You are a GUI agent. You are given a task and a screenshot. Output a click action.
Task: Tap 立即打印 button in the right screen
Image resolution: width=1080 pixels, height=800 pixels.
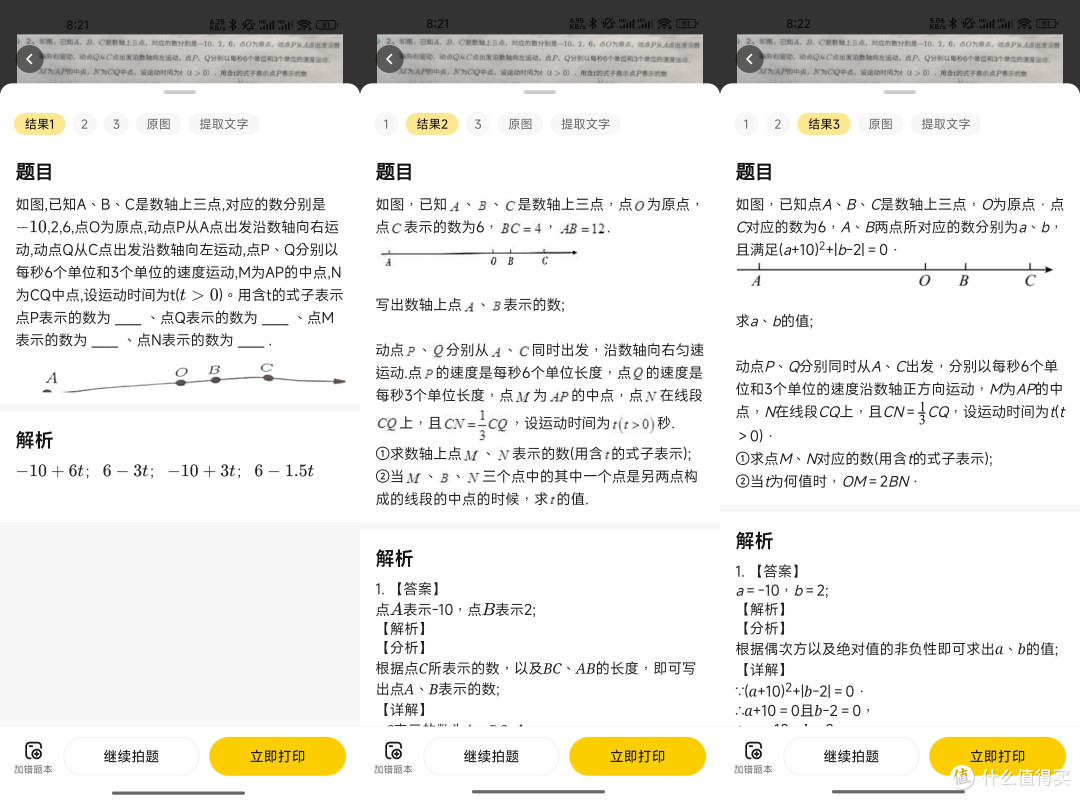(x=998, y=756)
